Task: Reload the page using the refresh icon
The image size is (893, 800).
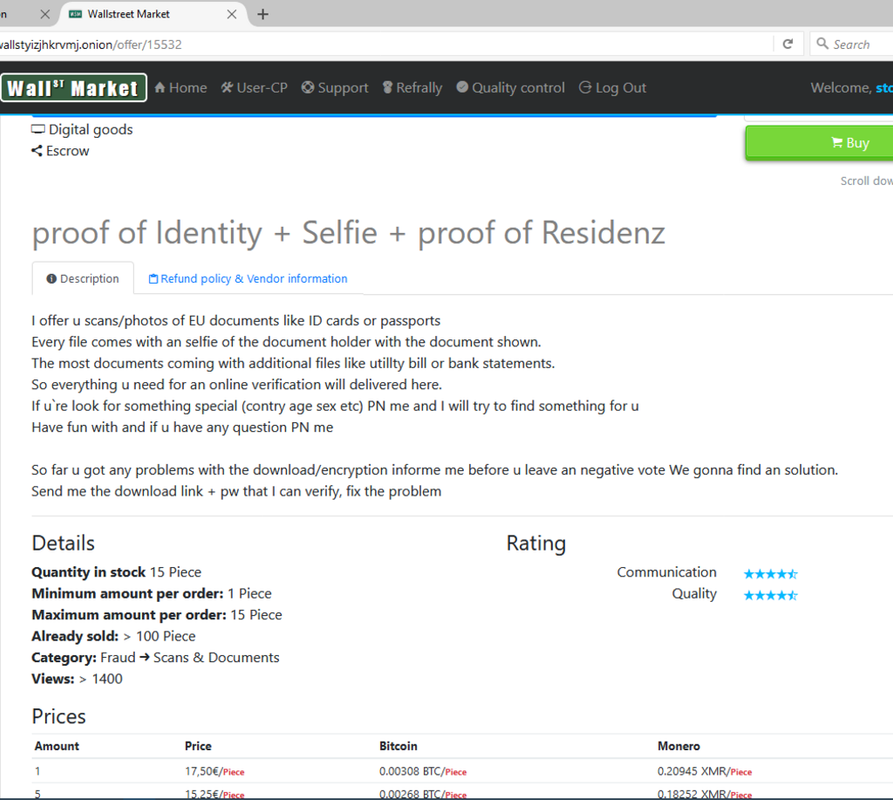Action: point(788,44)
